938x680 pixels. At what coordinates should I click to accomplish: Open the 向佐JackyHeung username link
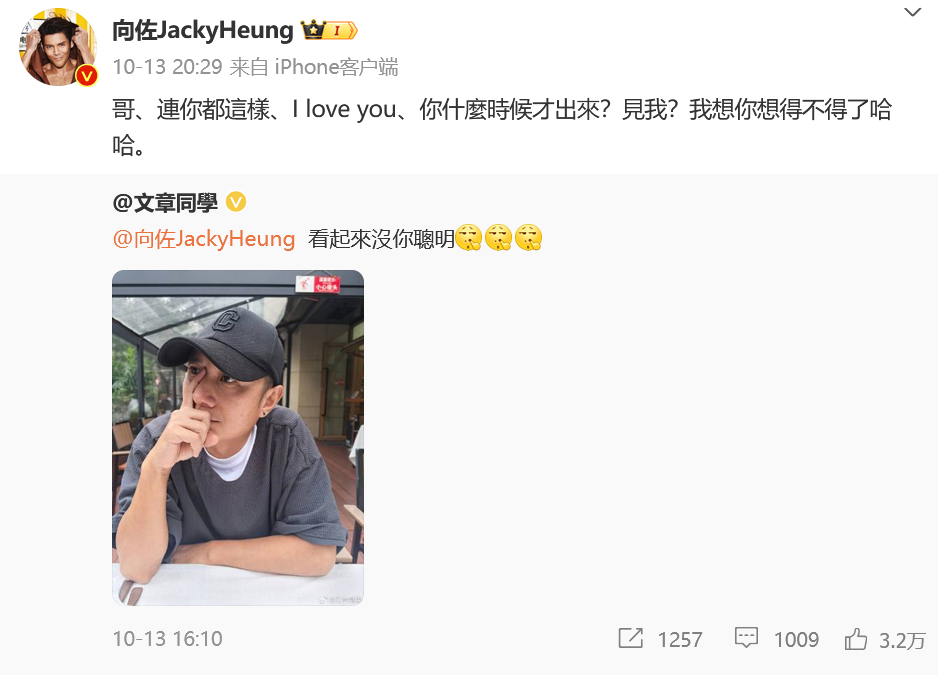coord(203,30)
